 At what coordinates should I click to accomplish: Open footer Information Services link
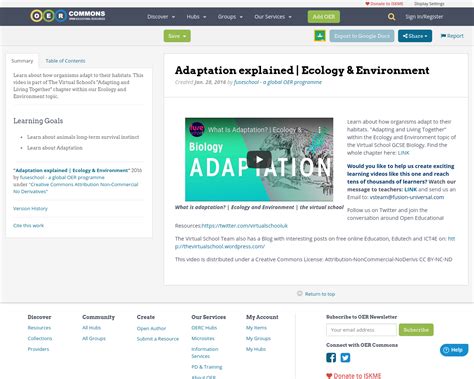click(205, 353)
